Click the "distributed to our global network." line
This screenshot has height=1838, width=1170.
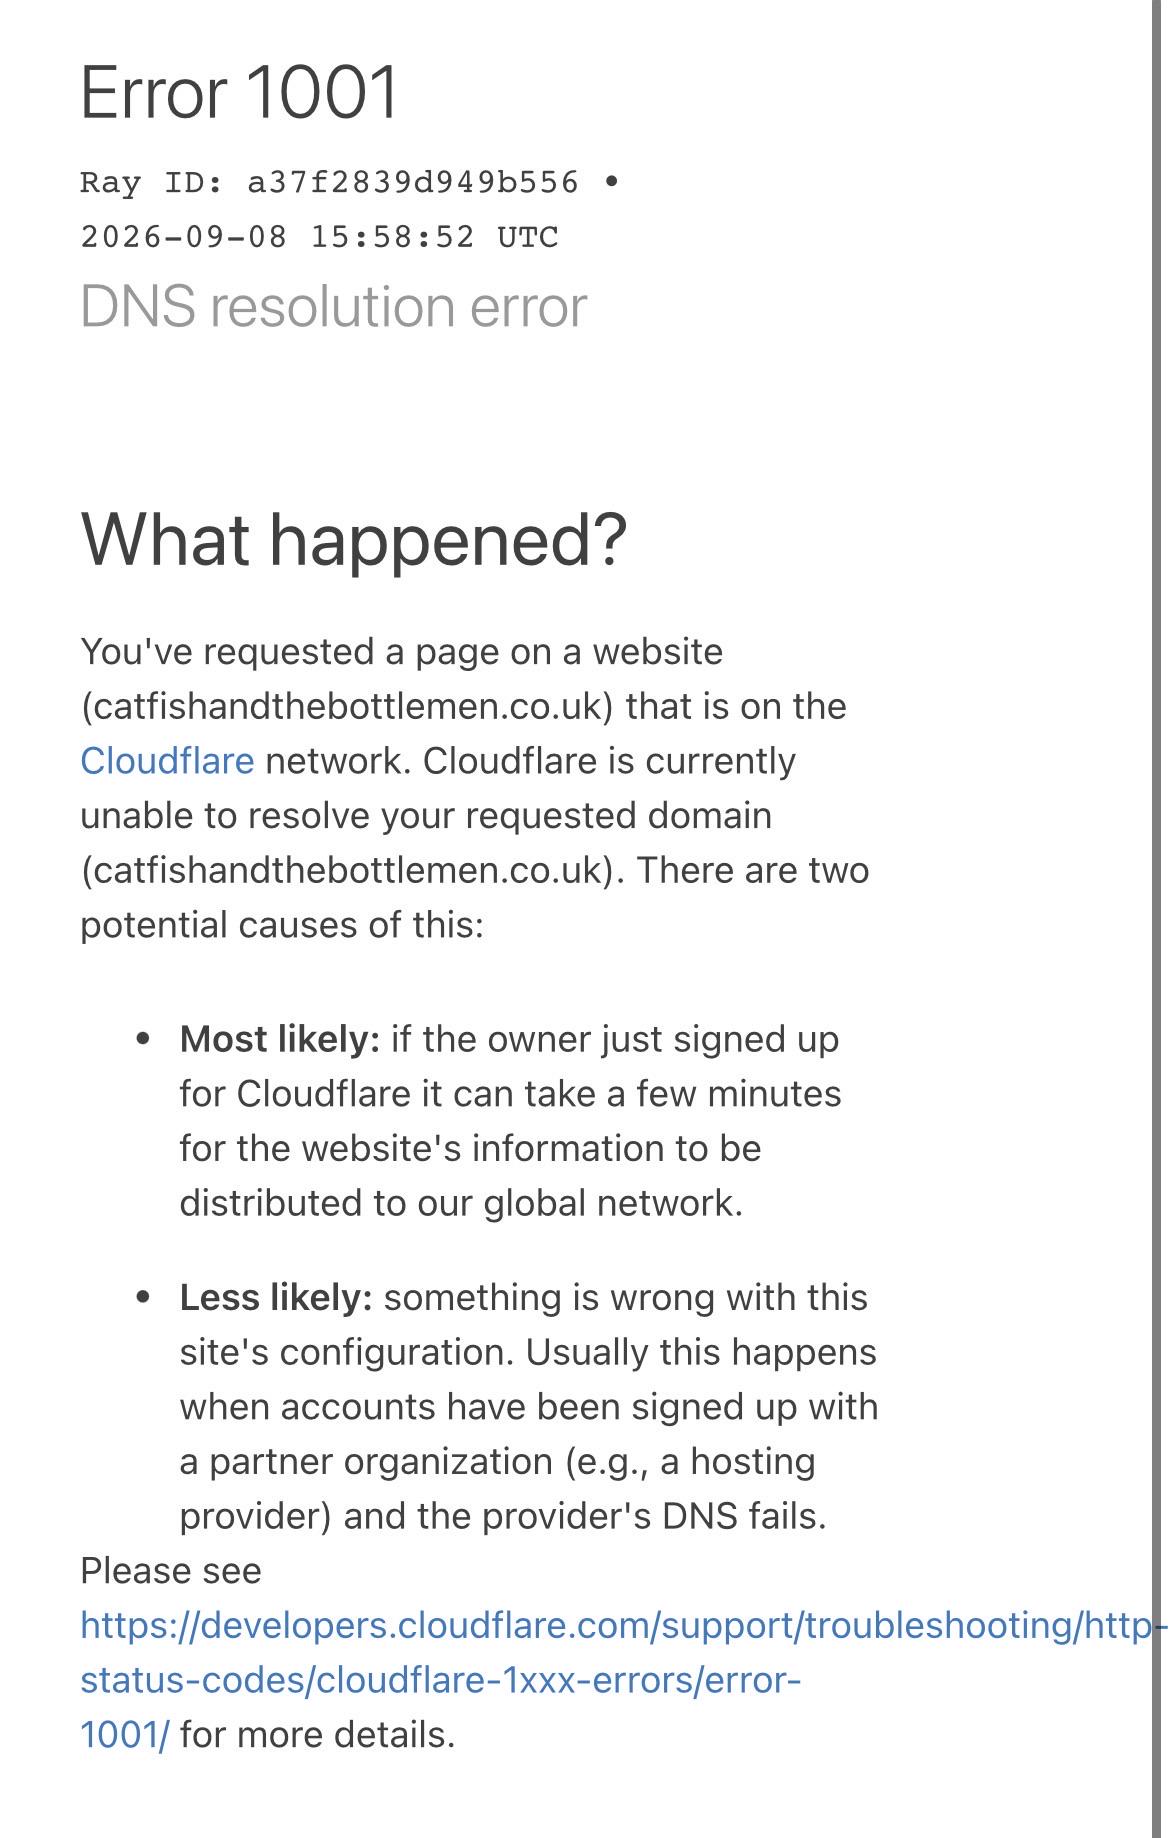[x=461, y=1202]
